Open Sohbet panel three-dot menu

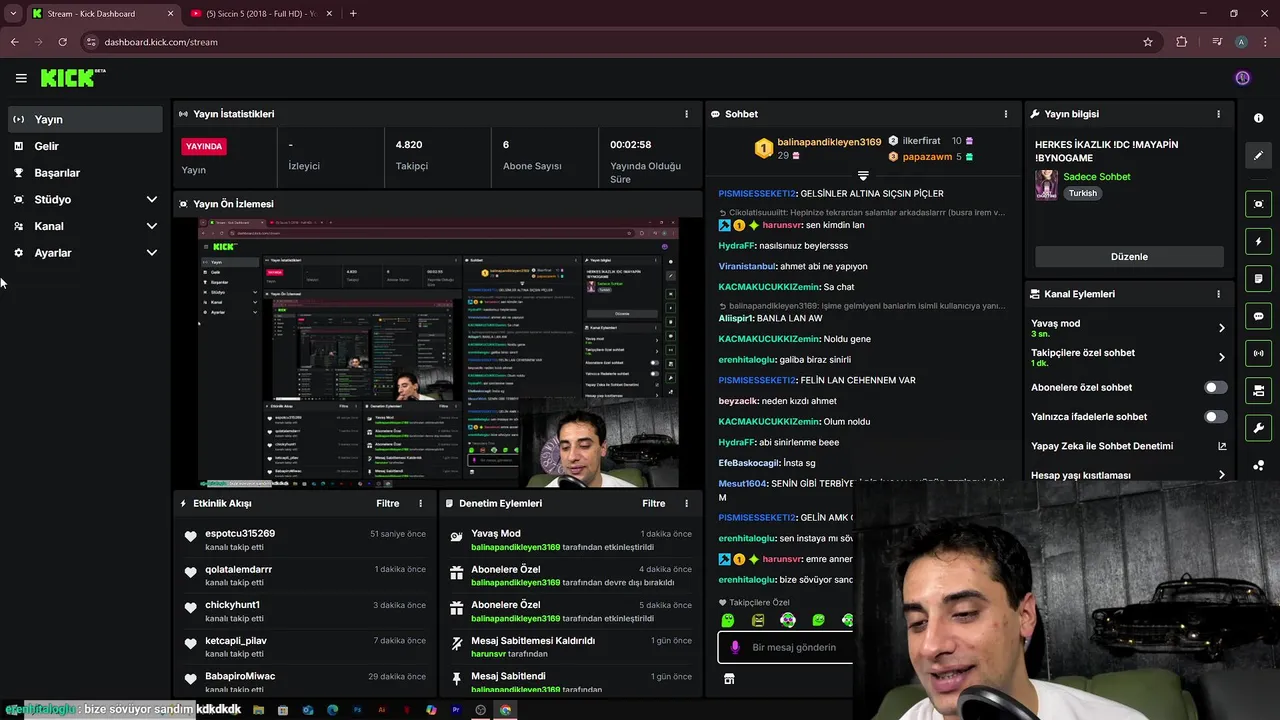pos(1006,114)
